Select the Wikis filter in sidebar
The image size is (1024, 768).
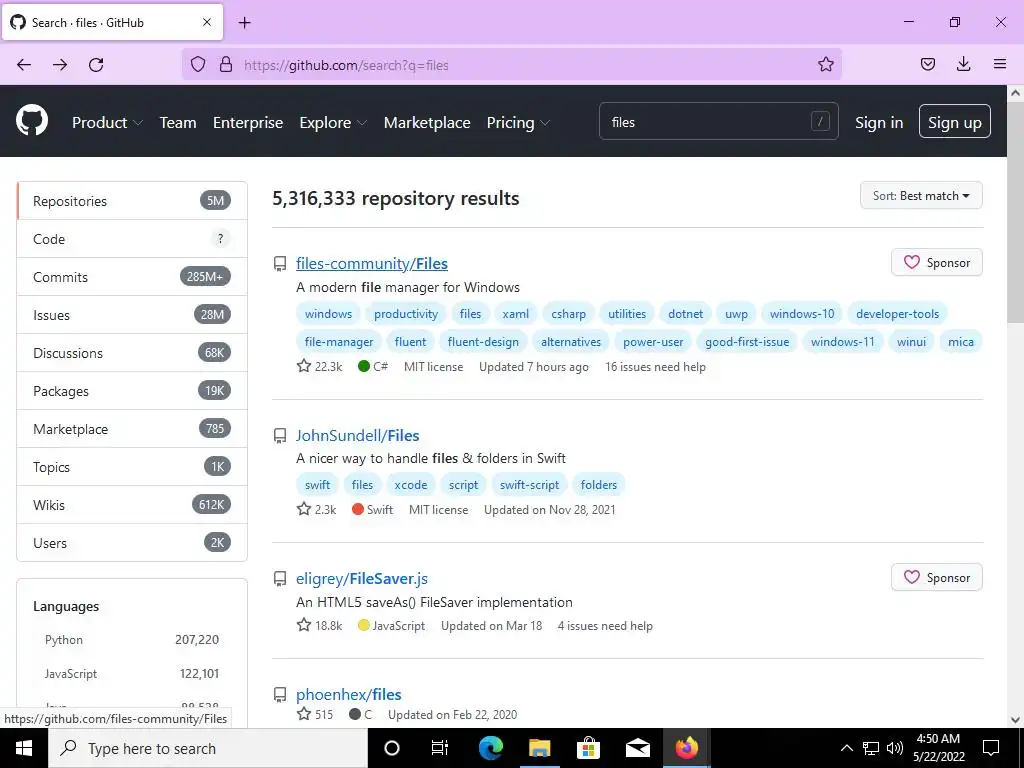132,504
